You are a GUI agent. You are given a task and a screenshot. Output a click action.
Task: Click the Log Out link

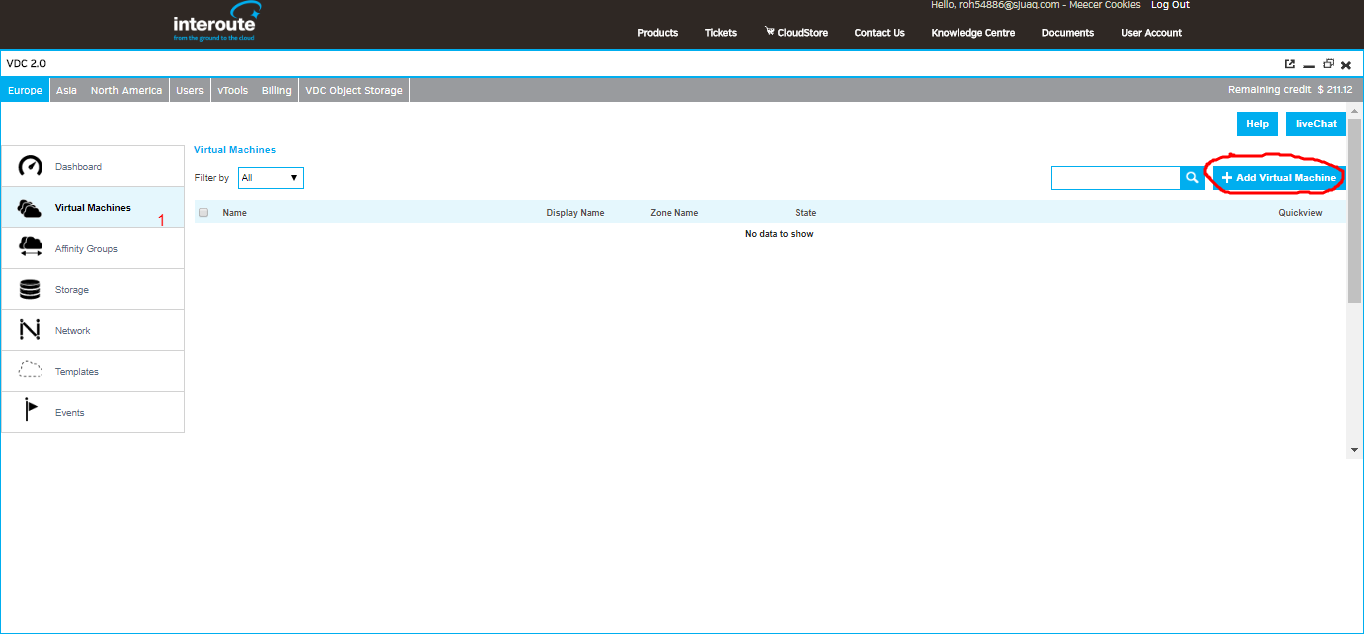1170,5
